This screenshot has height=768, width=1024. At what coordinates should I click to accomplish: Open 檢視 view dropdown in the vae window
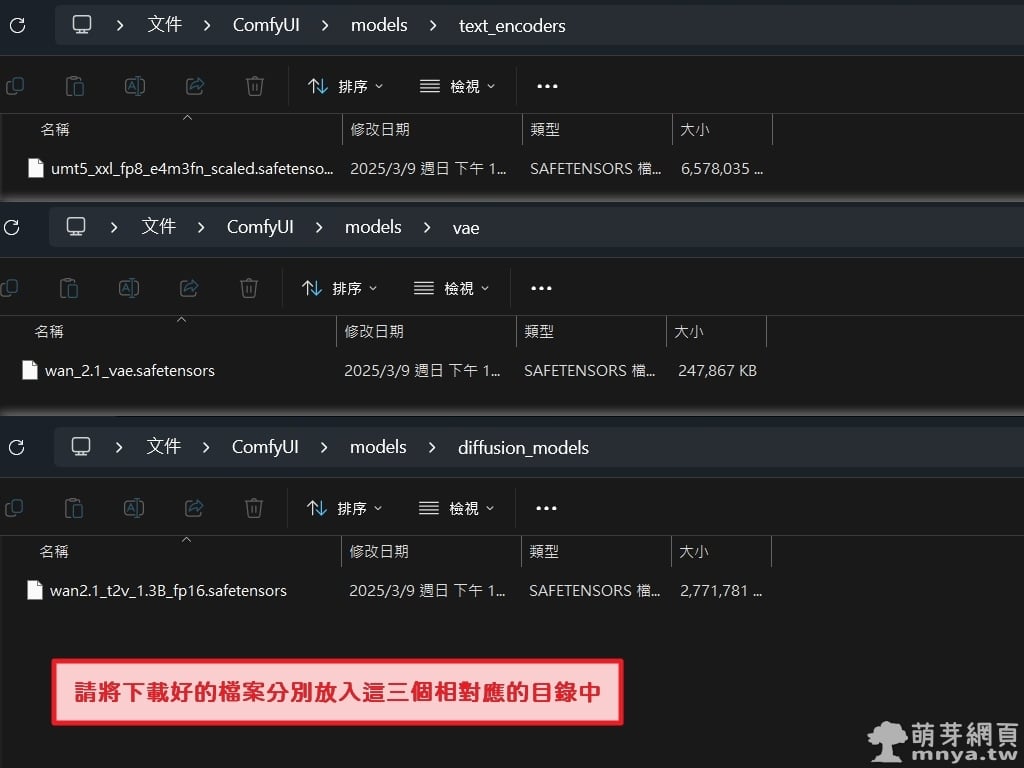(453, 288)
